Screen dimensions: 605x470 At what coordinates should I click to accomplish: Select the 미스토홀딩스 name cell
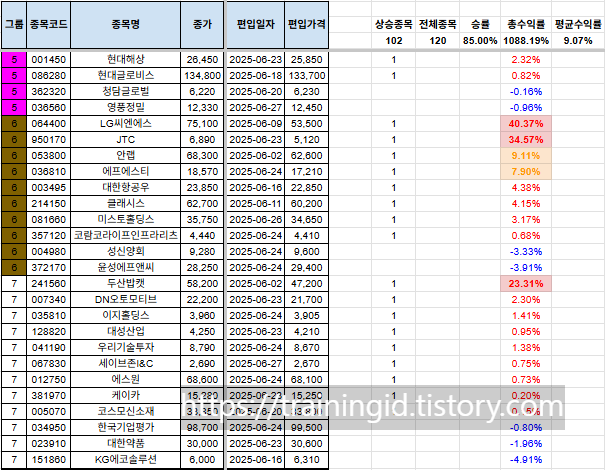(125, 220)
